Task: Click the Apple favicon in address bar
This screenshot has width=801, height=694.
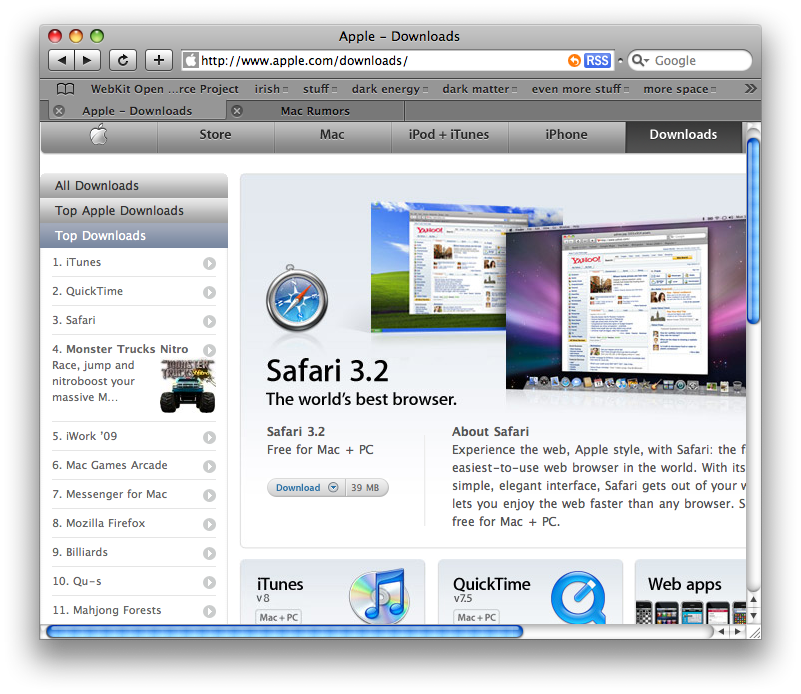Action: pos(191,60)
